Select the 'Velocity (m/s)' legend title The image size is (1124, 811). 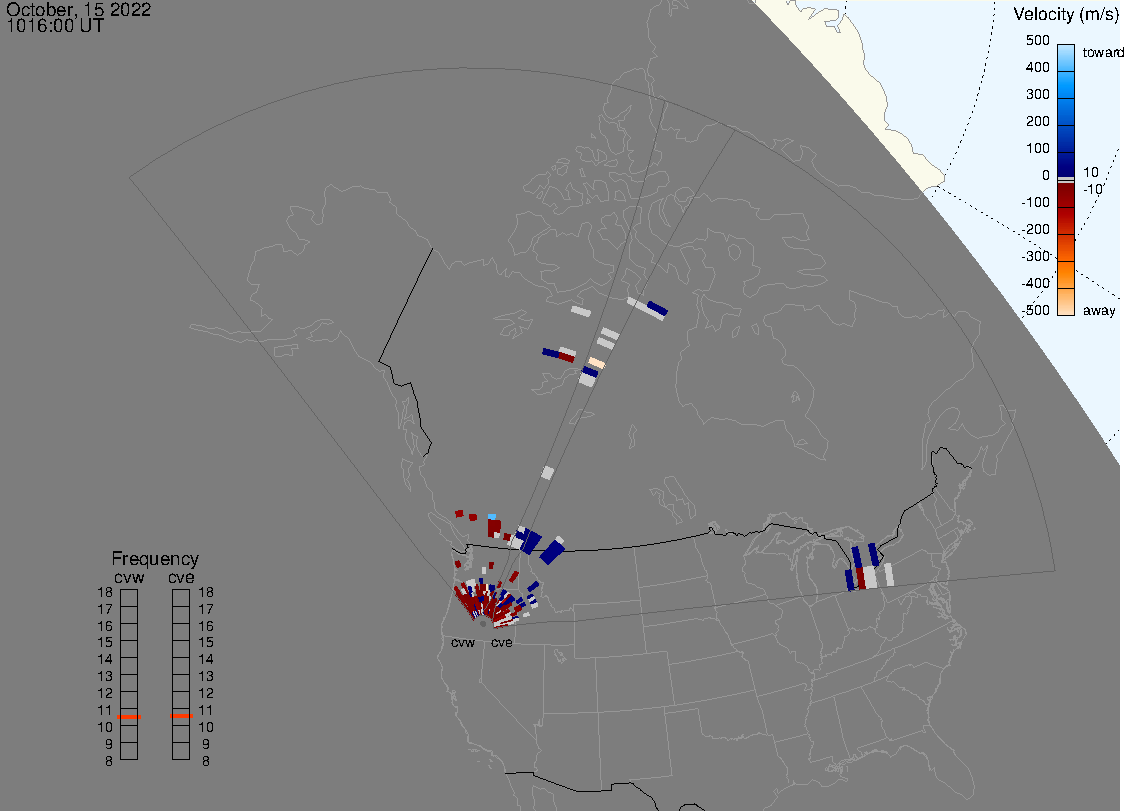pos(1065,14)
